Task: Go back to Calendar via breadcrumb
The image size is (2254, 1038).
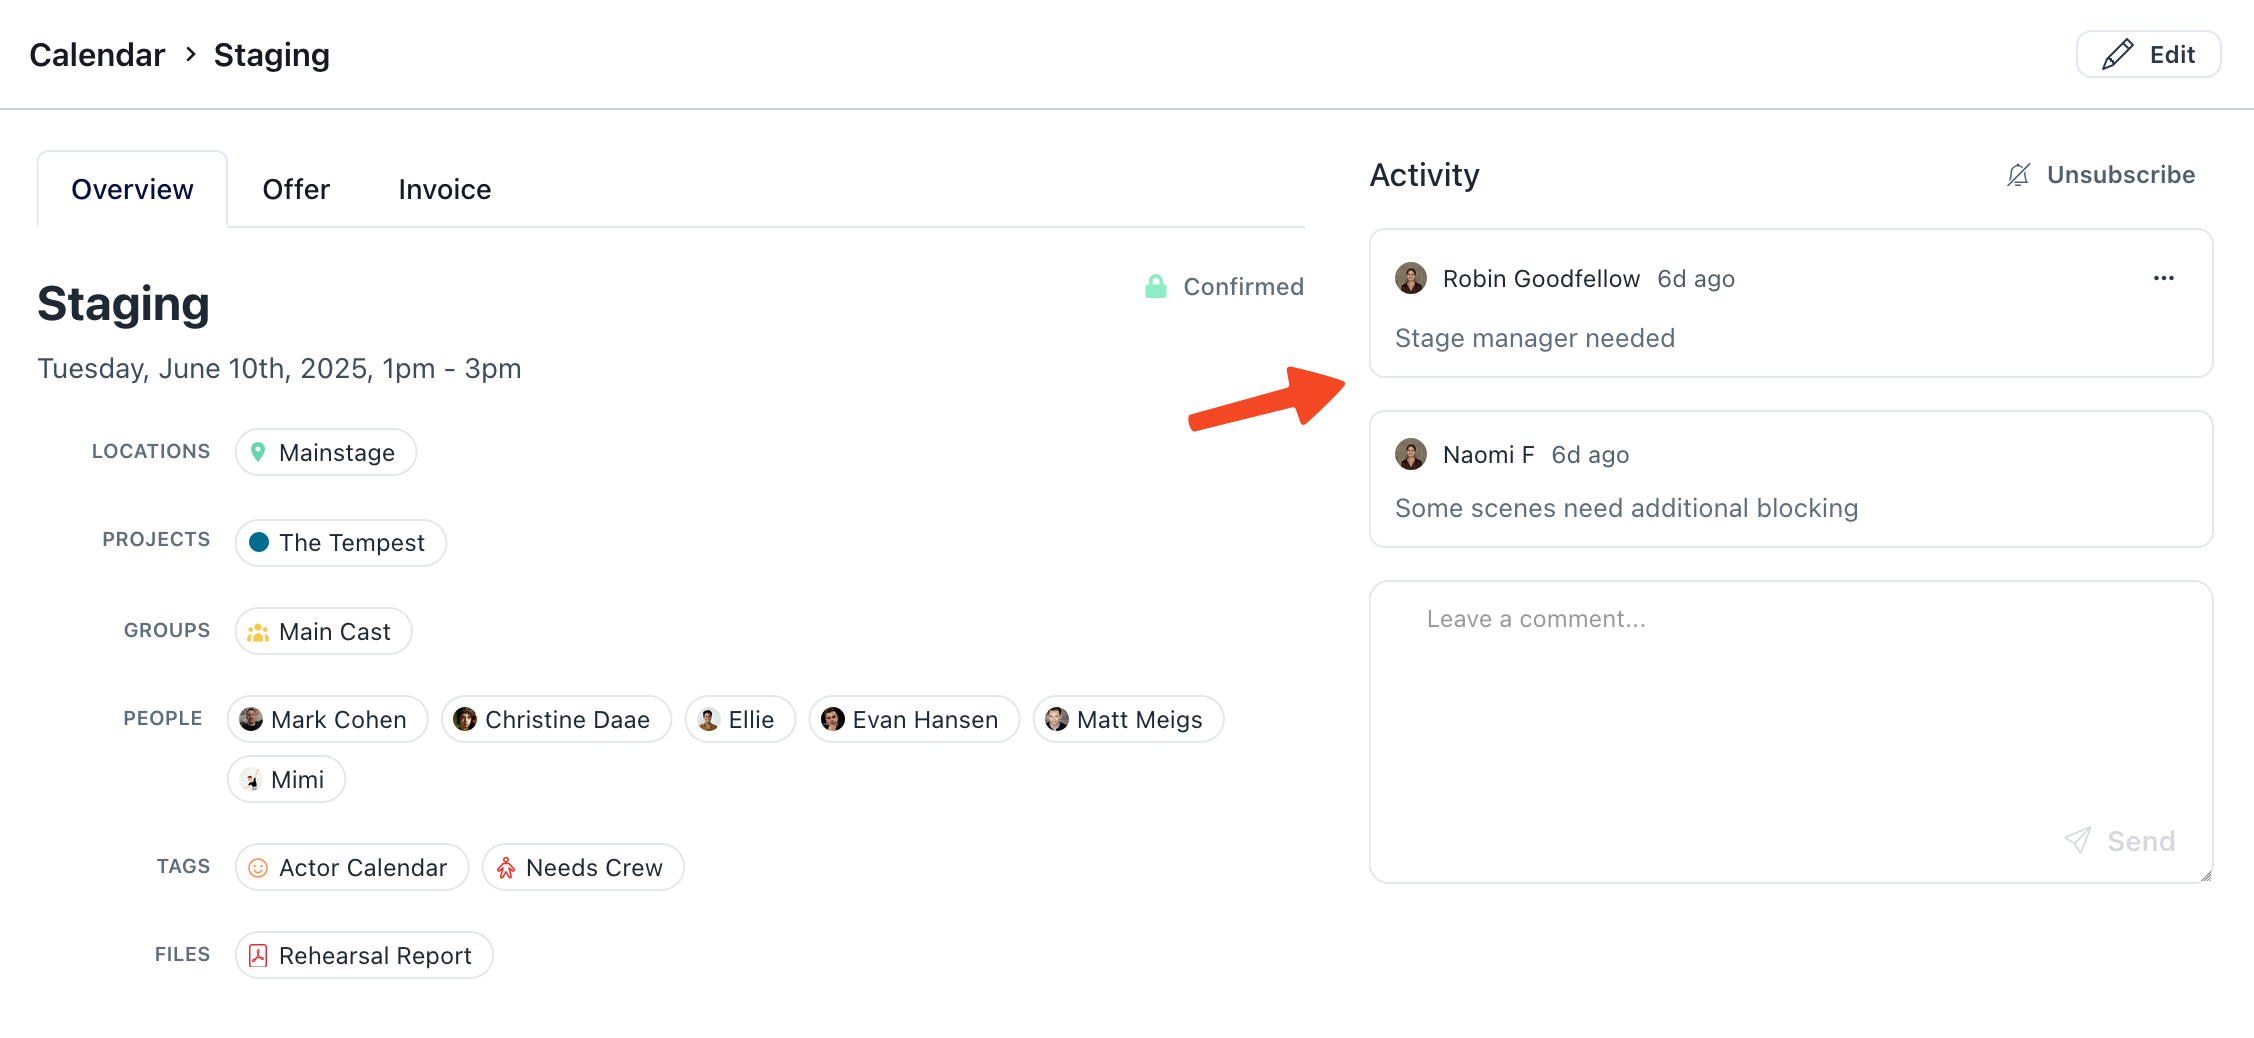Action: pos(97,55)
